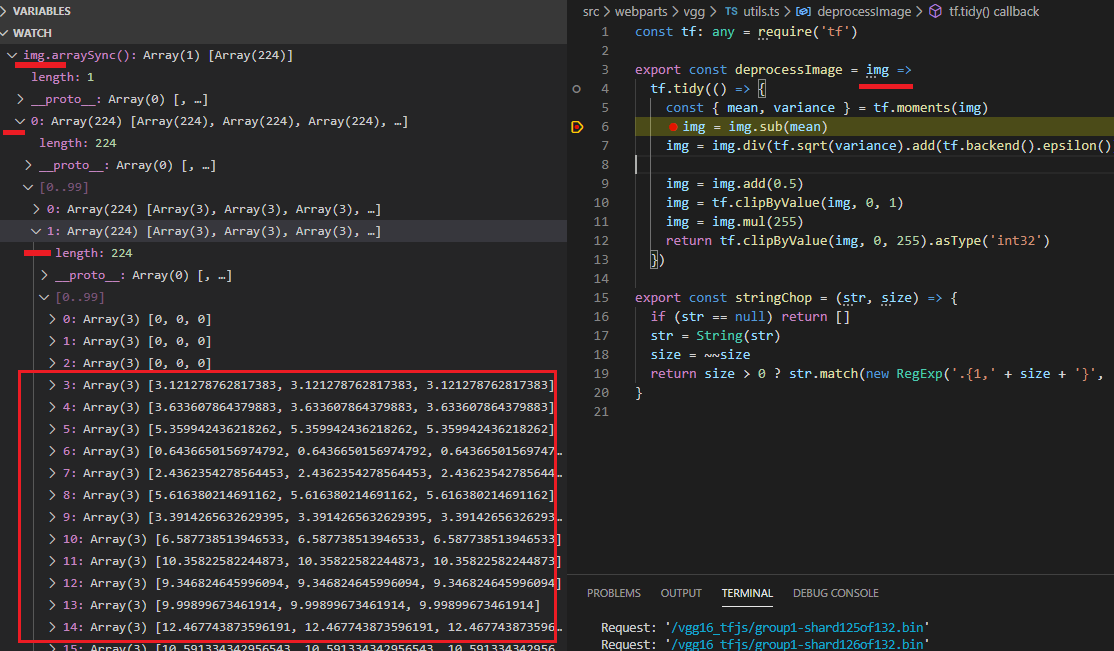Click line number 15 in the gutter

[x=601, y=298]
